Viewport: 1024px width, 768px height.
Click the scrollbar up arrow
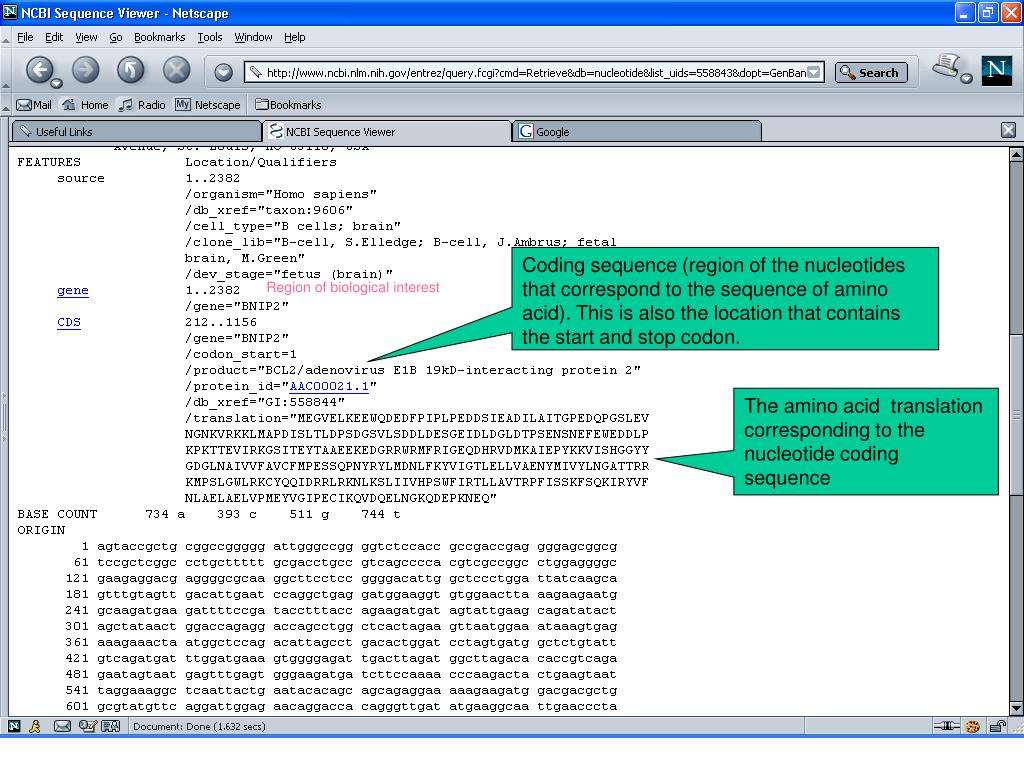(x=1016, y=155)
